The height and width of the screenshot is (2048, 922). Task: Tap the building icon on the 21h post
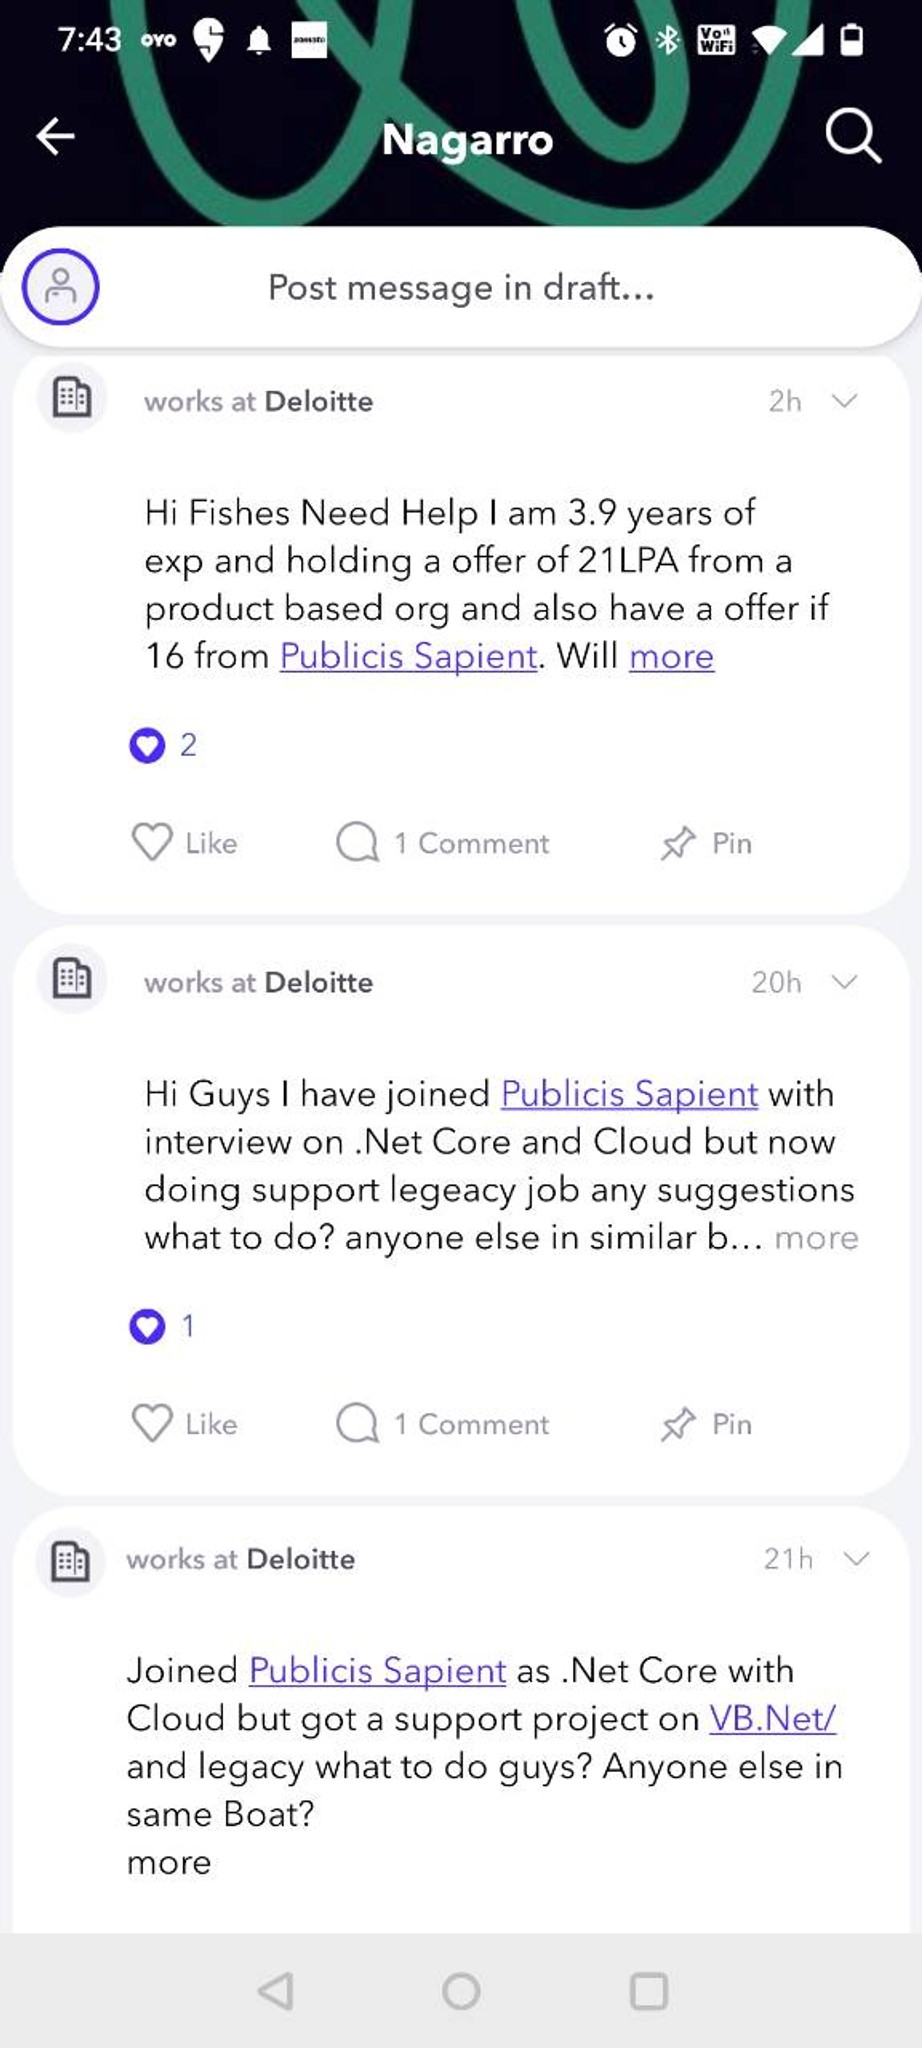(70, 1561)
